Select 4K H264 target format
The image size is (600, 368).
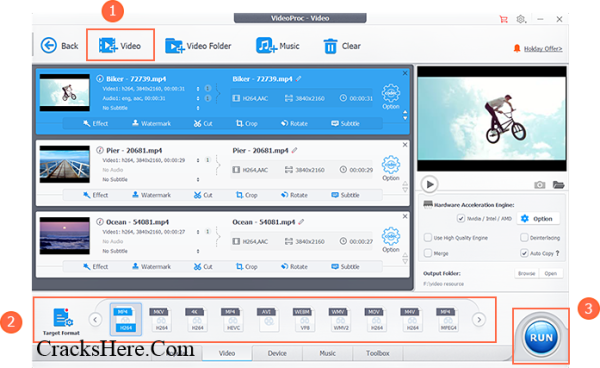click(x=197, y=319)
